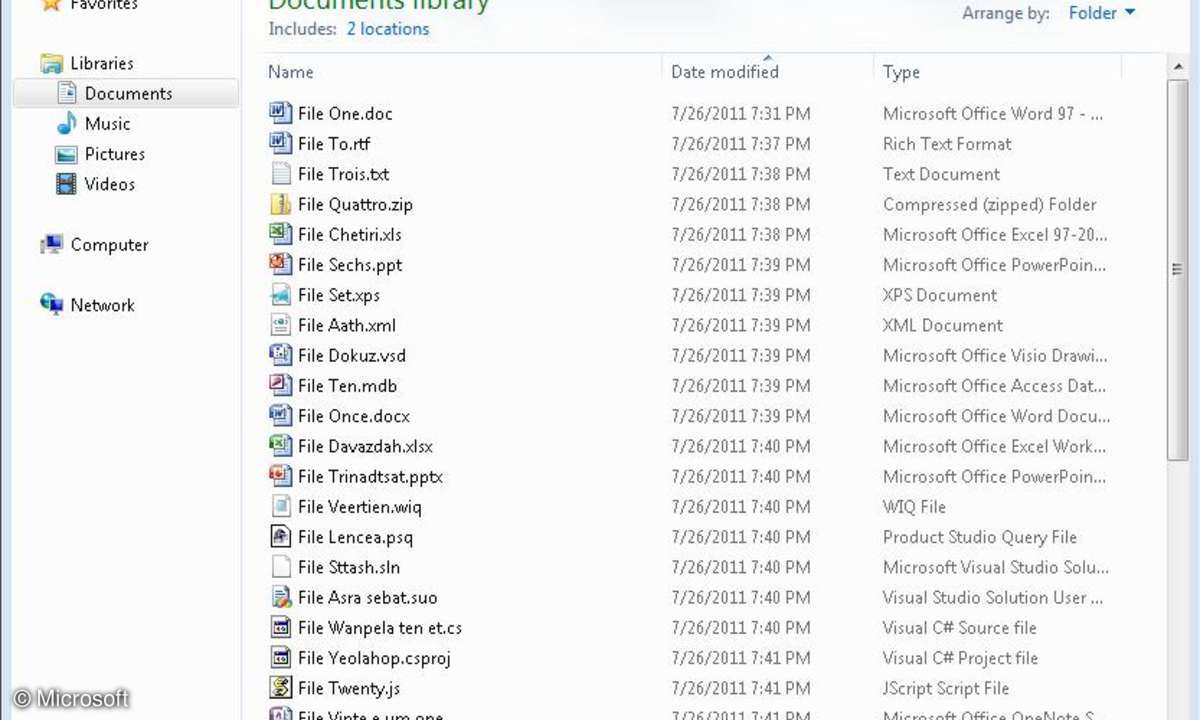1200x720 pixels.
Task: Click the type cell of File One.doc
Action: (x=993, y=114)
